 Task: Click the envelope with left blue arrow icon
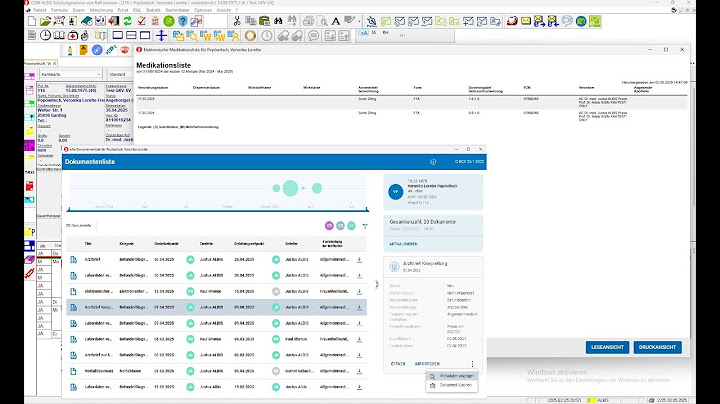click(x=553, y=21)
